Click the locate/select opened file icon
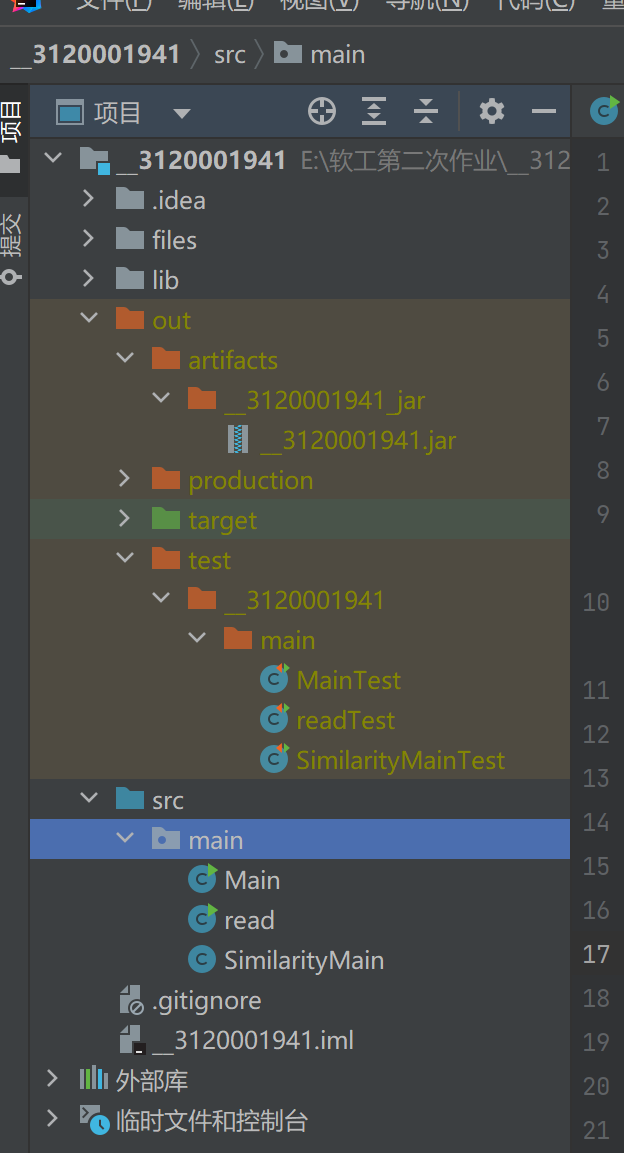Image resolution: width=624 pixels, height=1153 pixels. 322,112
